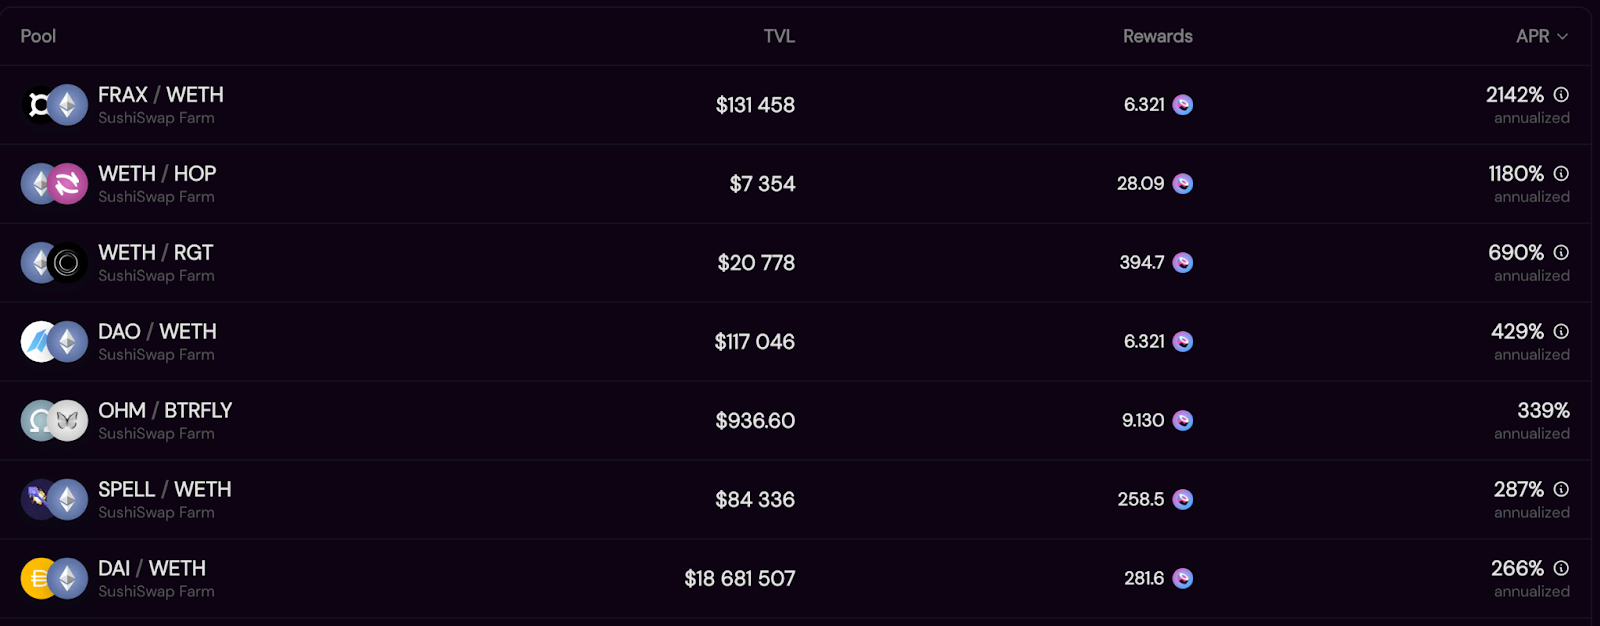Viewport: 1600px width, 626px height.
Task: Sort the table by Rewards column
Action: (1157, 36)
